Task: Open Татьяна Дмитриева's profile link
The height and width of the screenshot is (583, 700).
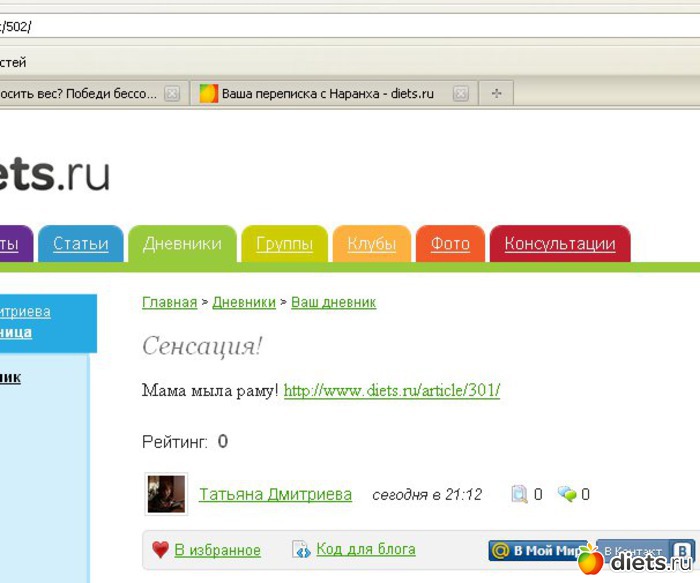Action: 275,495
